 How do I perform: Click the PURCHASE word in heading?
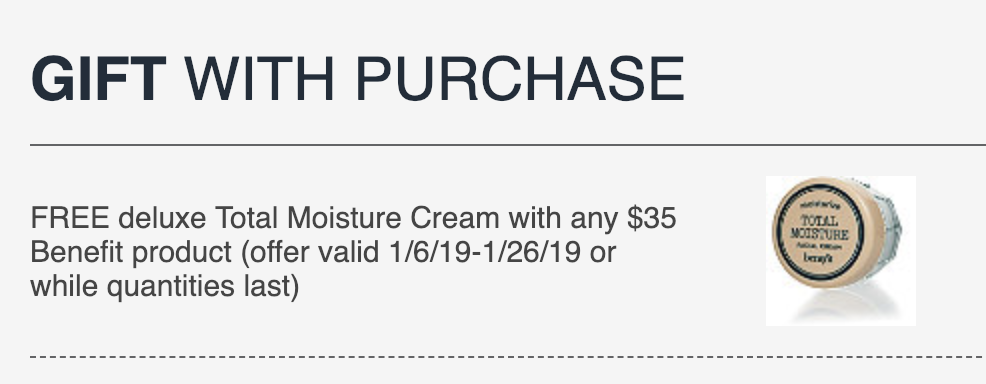click(x=519, y=79)
